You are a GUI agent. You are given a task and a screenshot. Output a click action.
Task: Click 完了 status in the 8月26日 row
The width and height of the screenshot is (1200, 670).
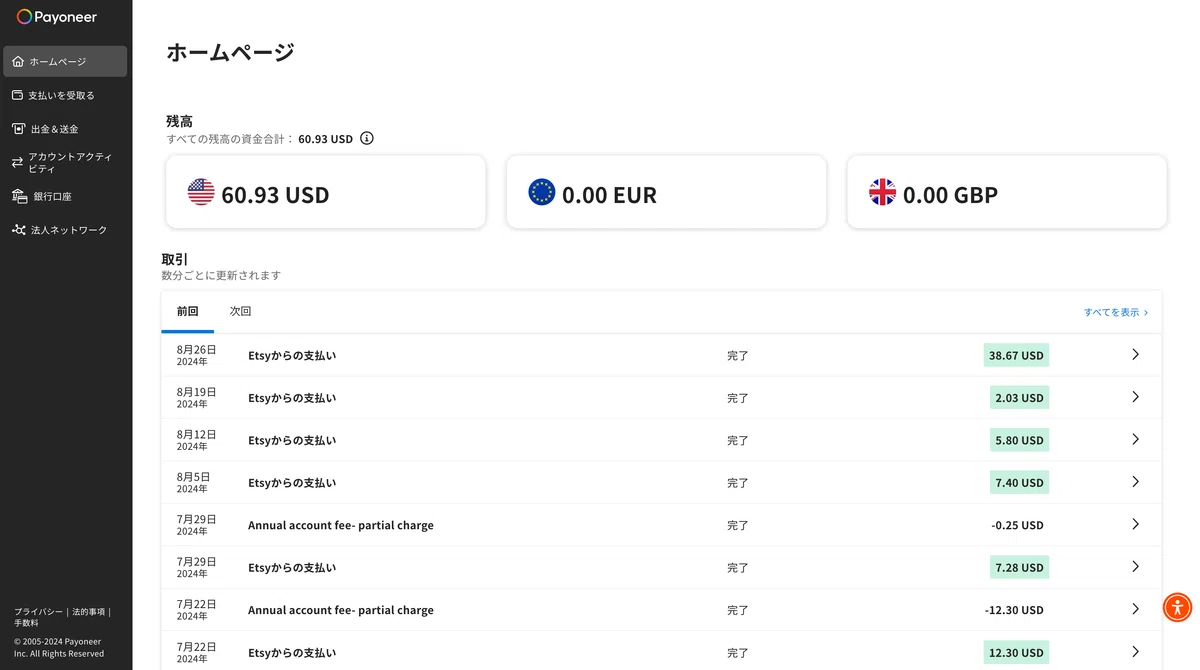[x=738, y=355]
